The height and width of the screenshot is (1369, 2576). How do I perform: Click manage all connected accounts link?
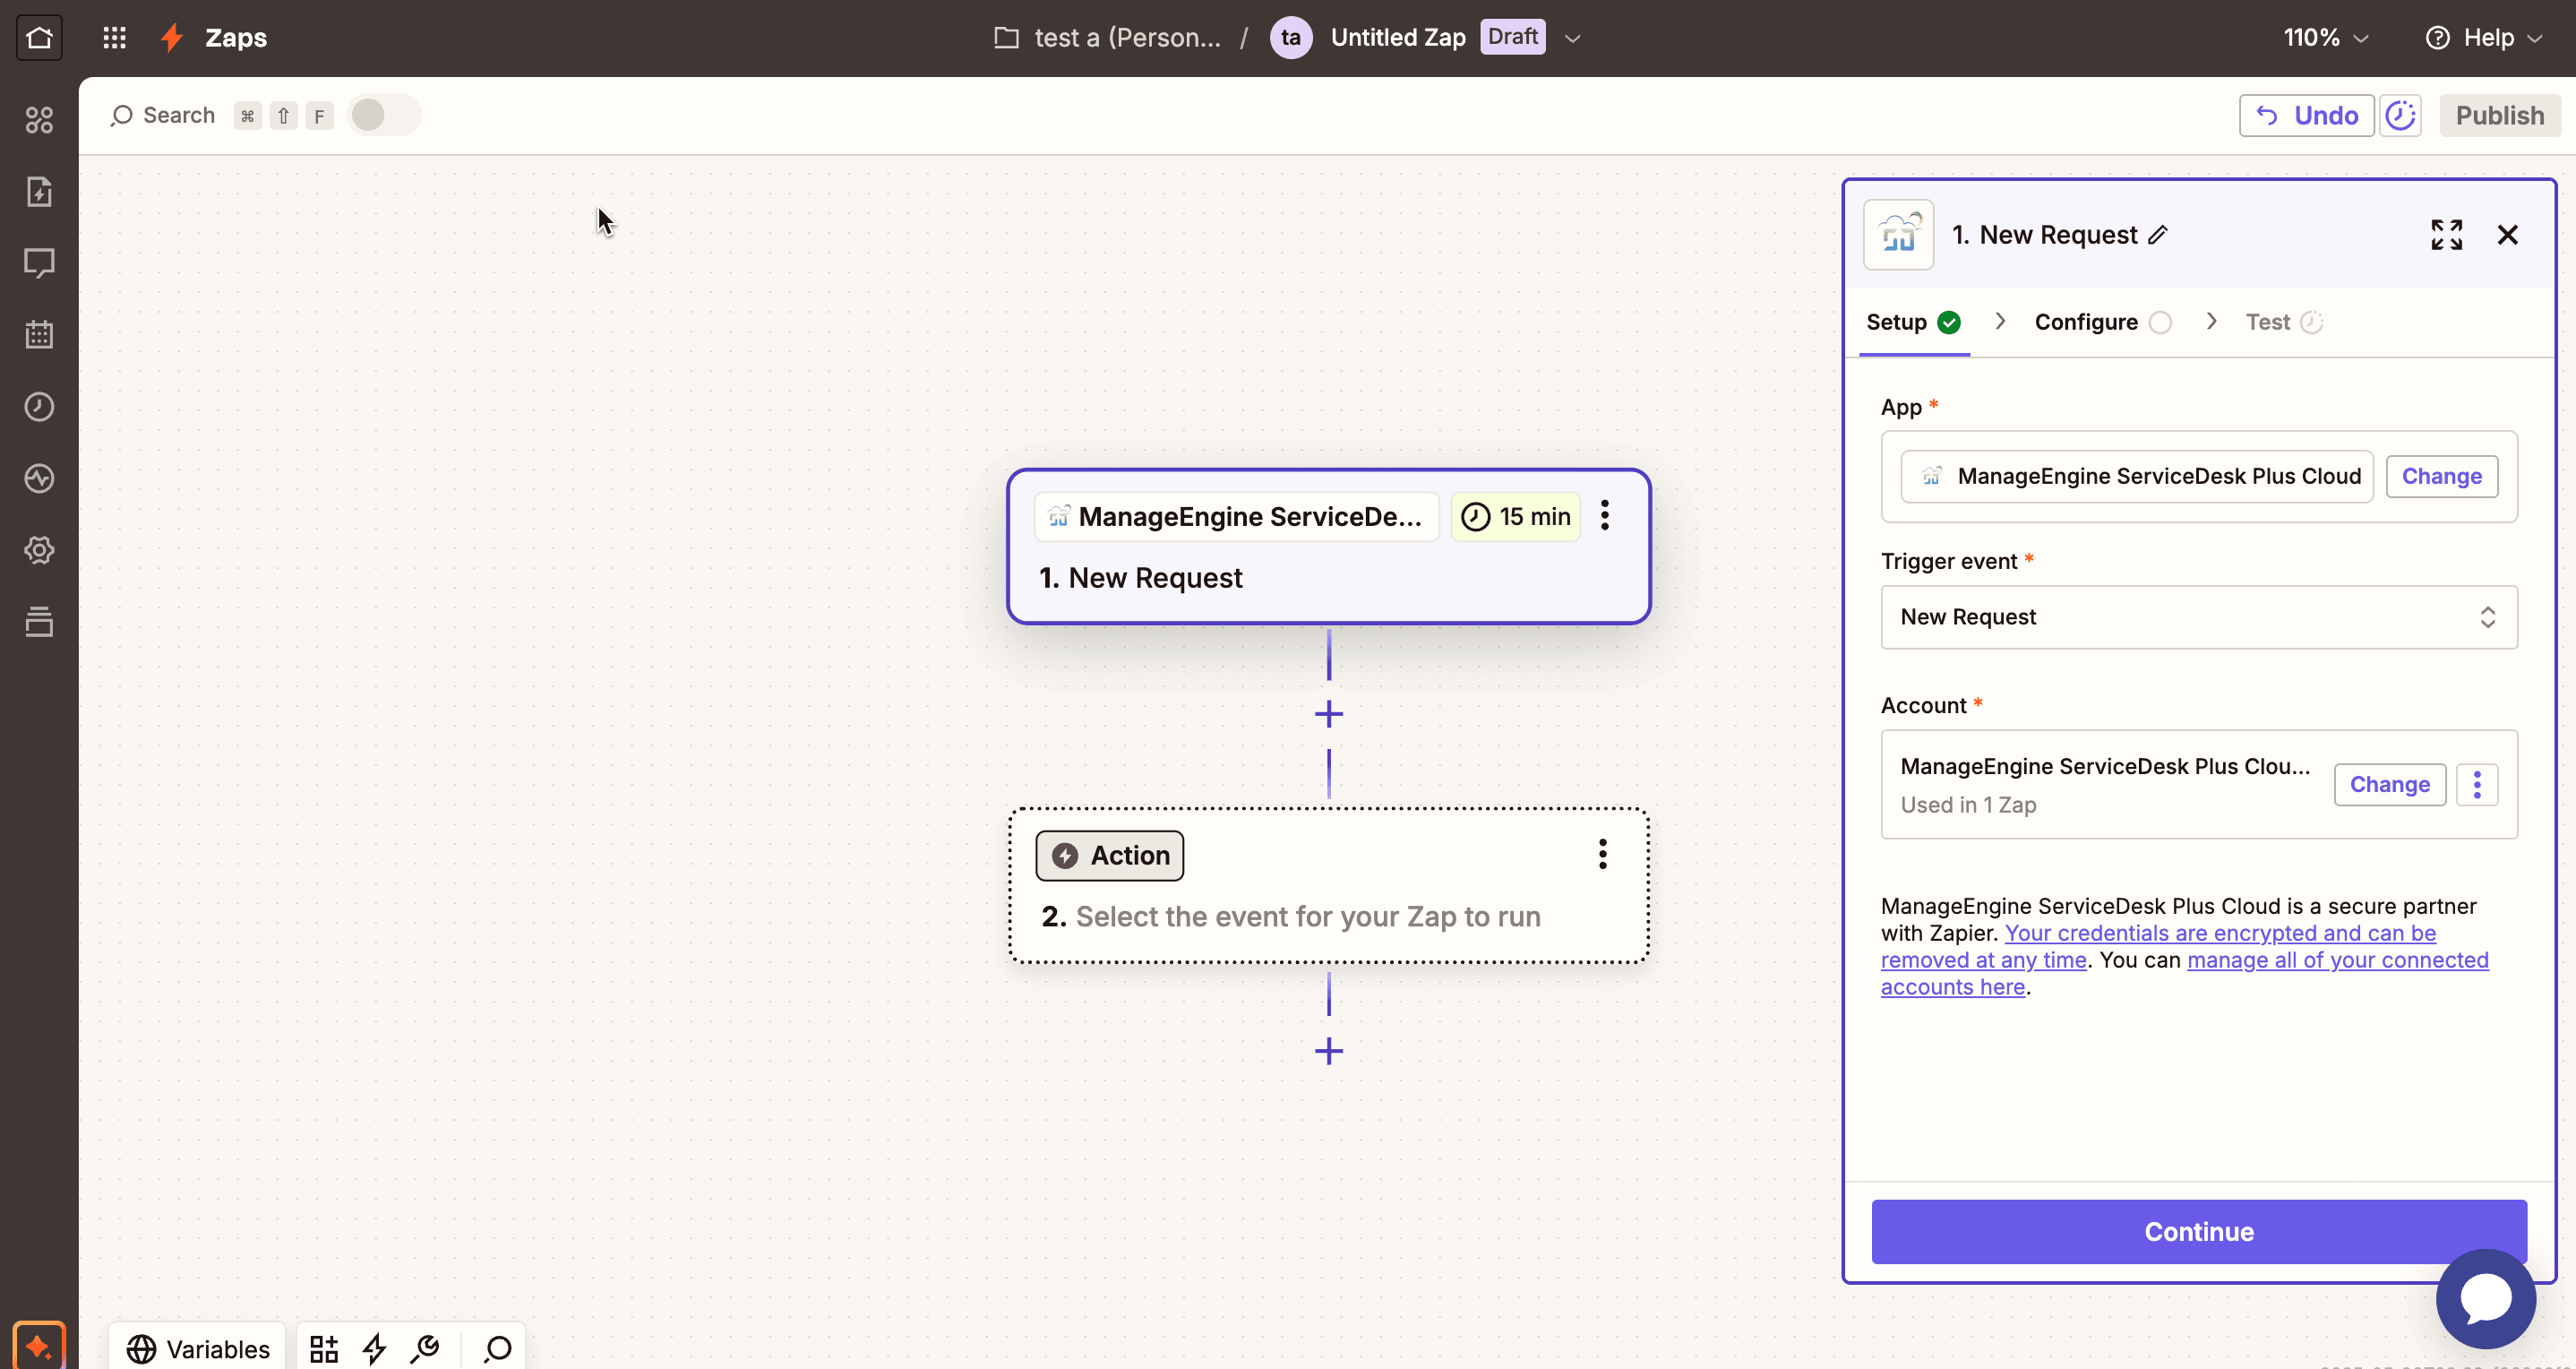[2336, 961]
